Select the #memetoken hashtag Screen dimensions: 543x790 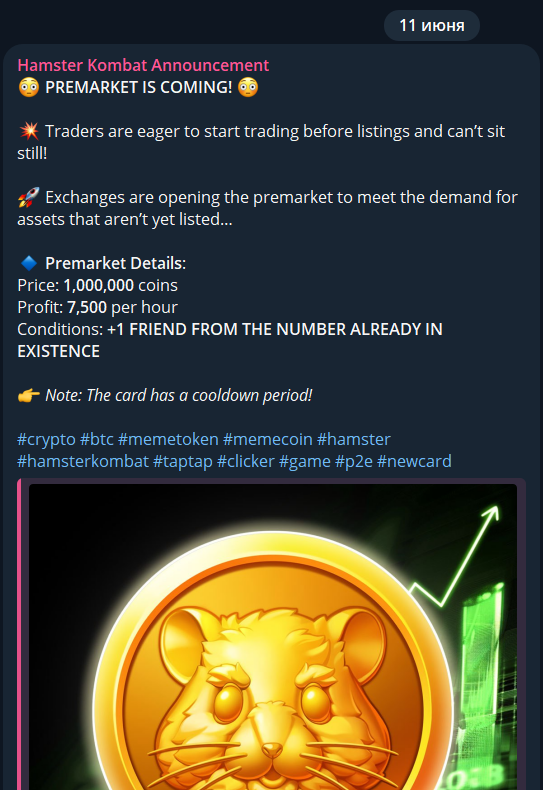(x=168, y=439)
